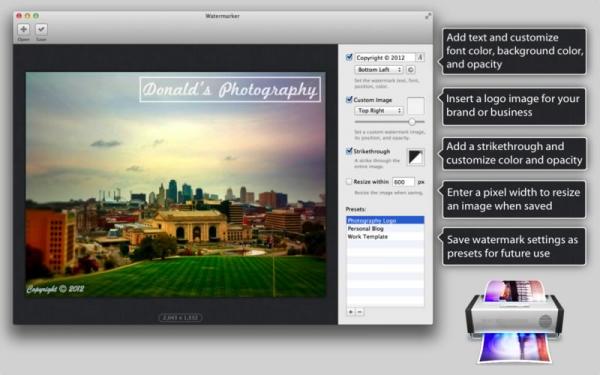The width and height of the screenshot is (600, 375).
Task: Choose the Photography Logo preset
Action: tap(385, 220)
